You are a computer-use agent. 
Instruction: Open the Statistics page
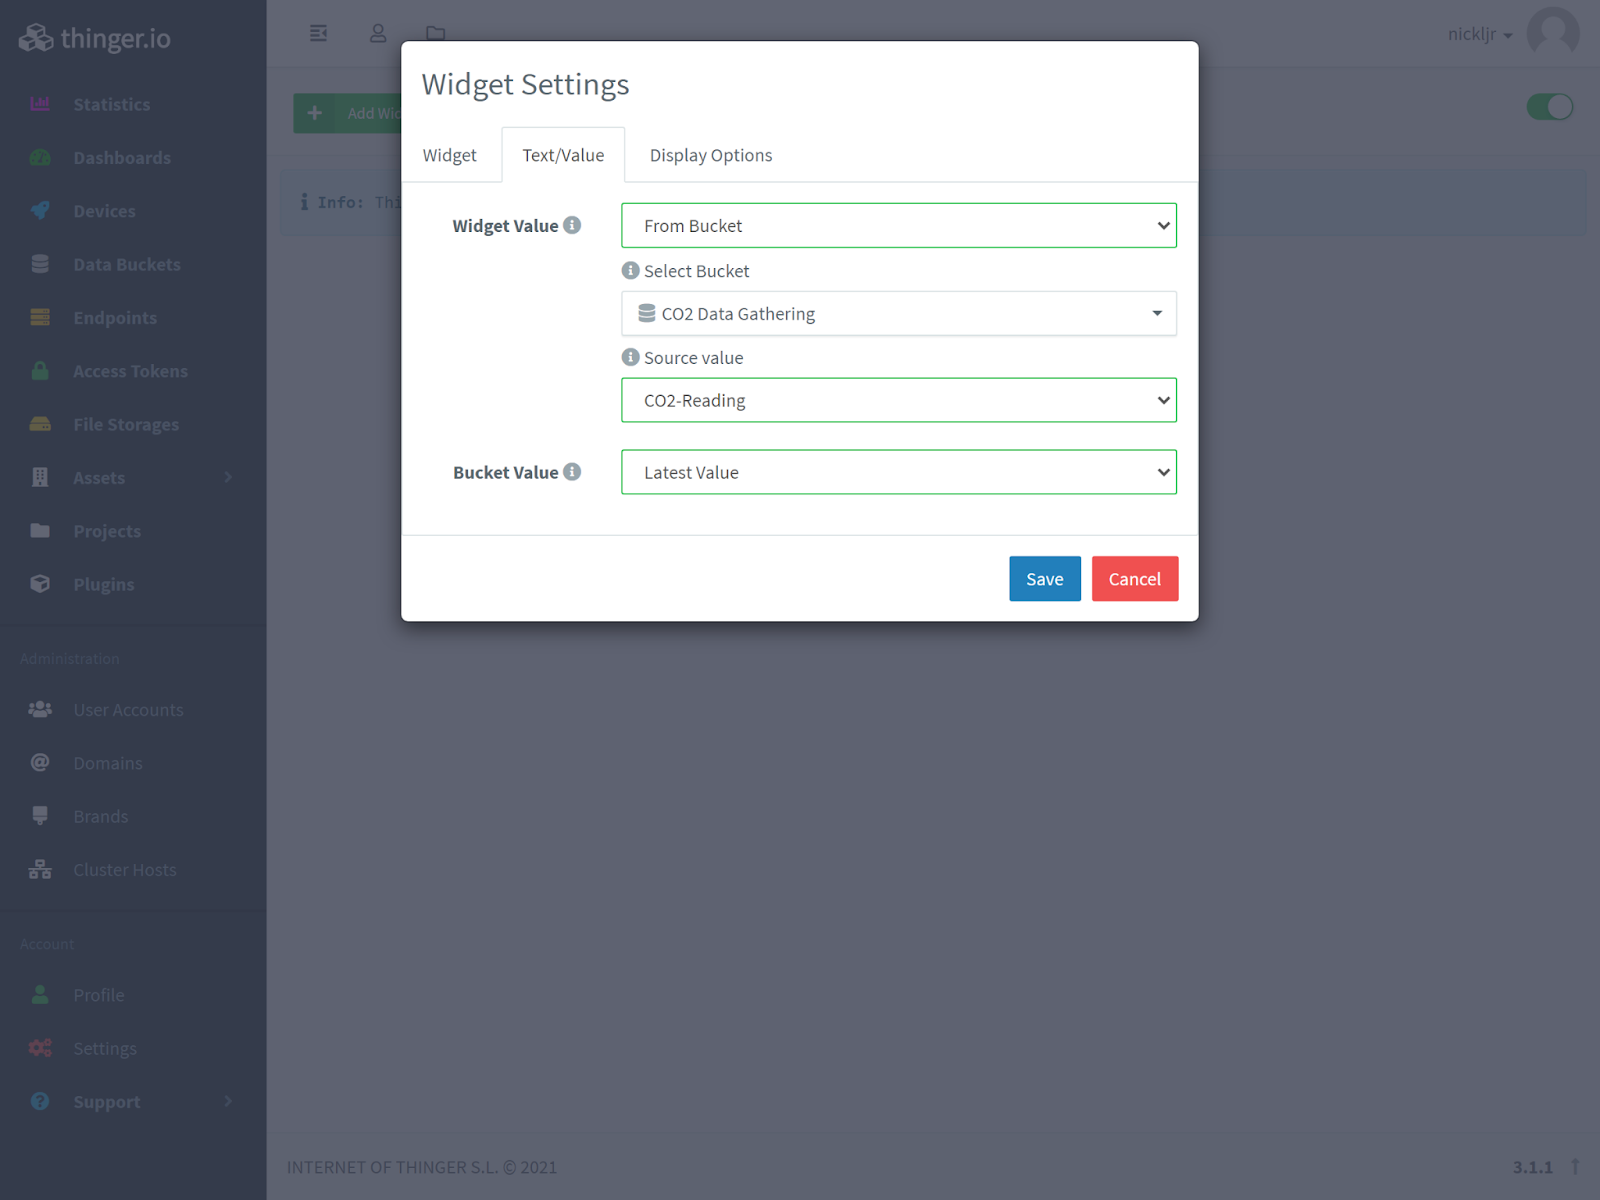click(111, 104)
